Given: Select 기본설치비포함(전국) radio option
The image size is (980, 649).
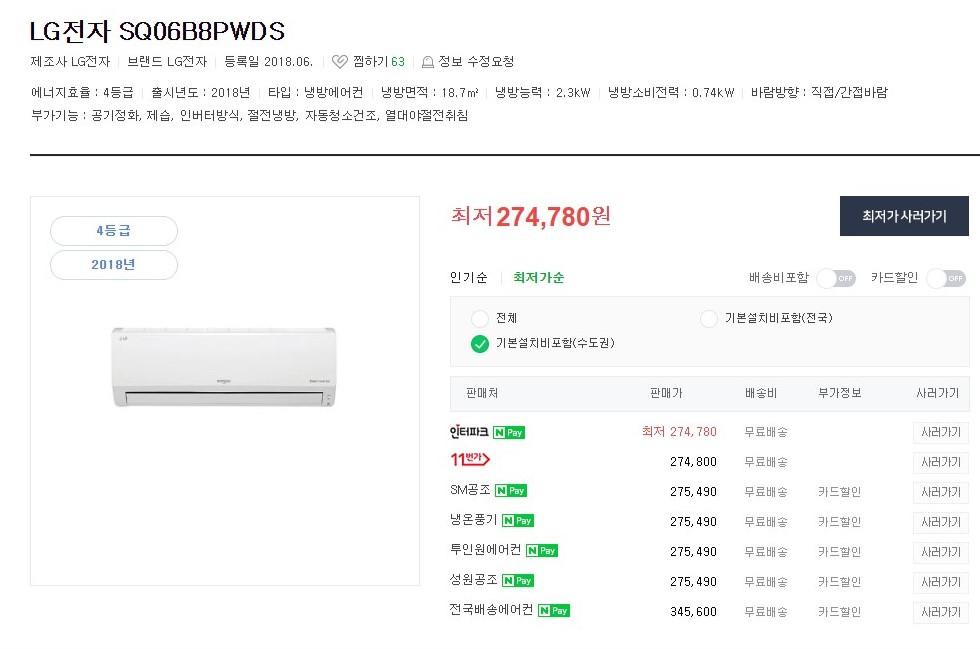Looking at the screenshot, I should 708,318.
